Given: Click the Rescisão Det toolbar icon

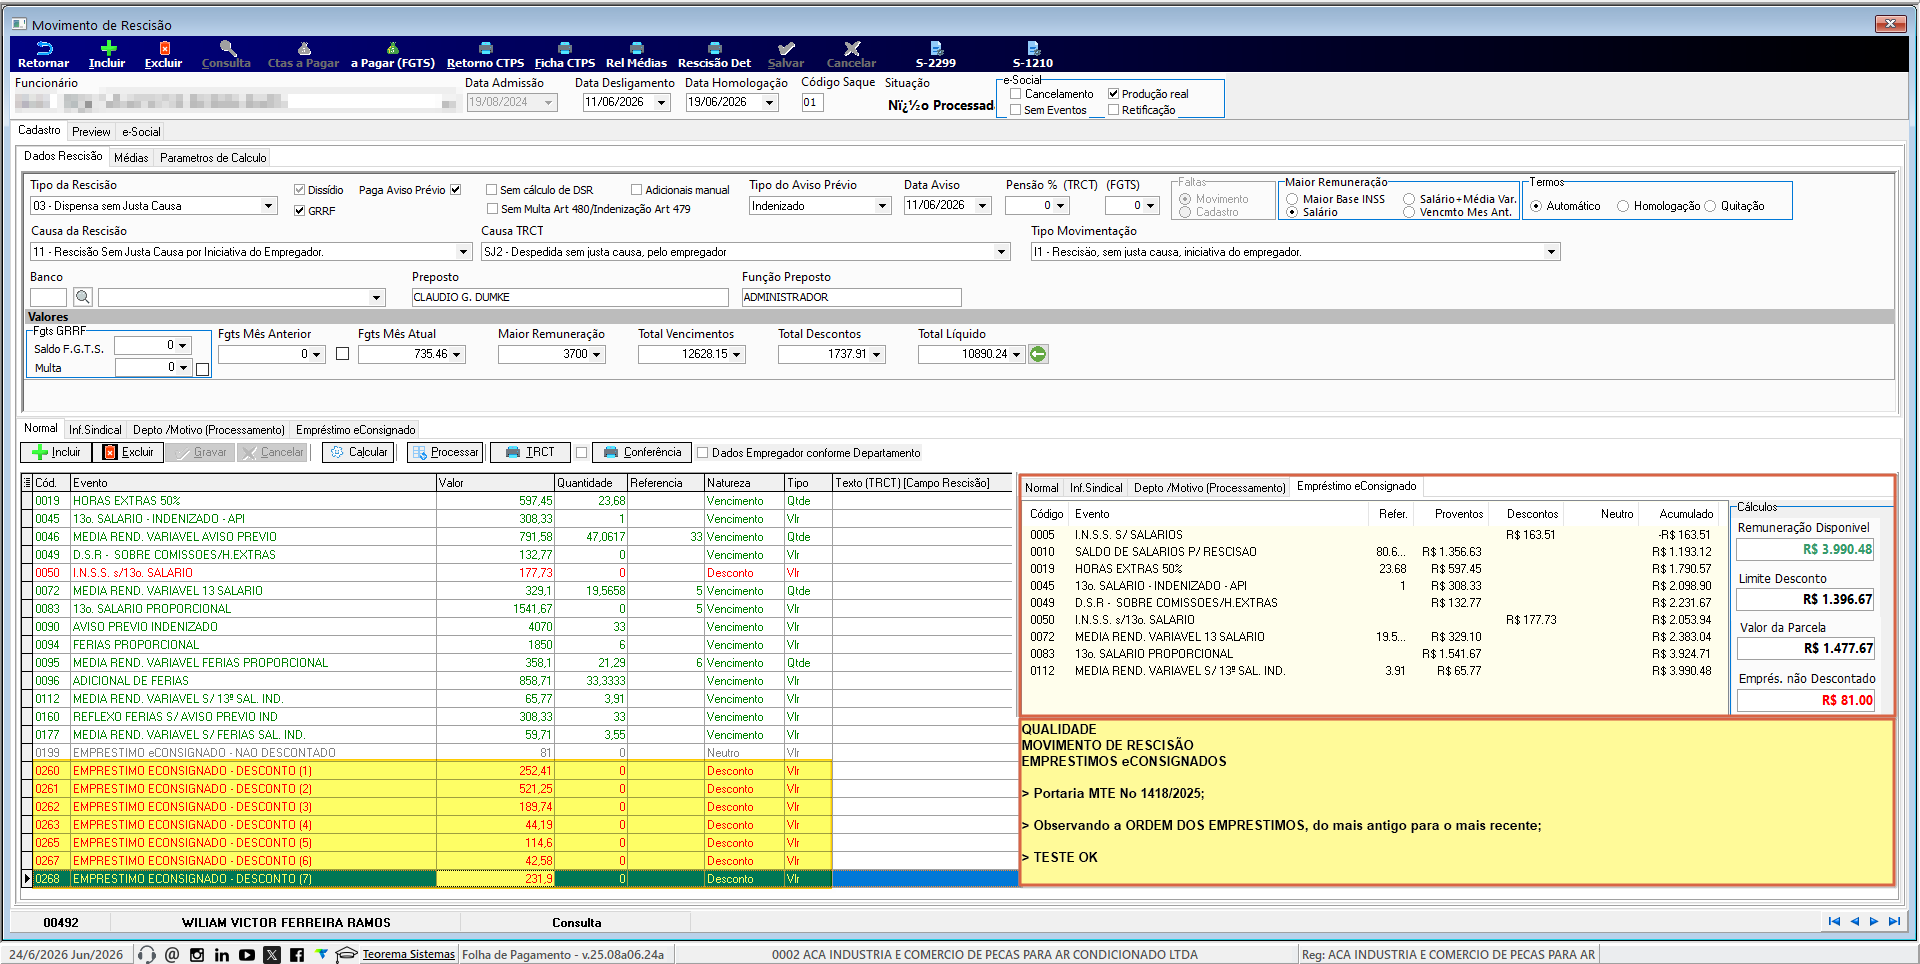Looking at the screenshot, I should tap(714, 54).
